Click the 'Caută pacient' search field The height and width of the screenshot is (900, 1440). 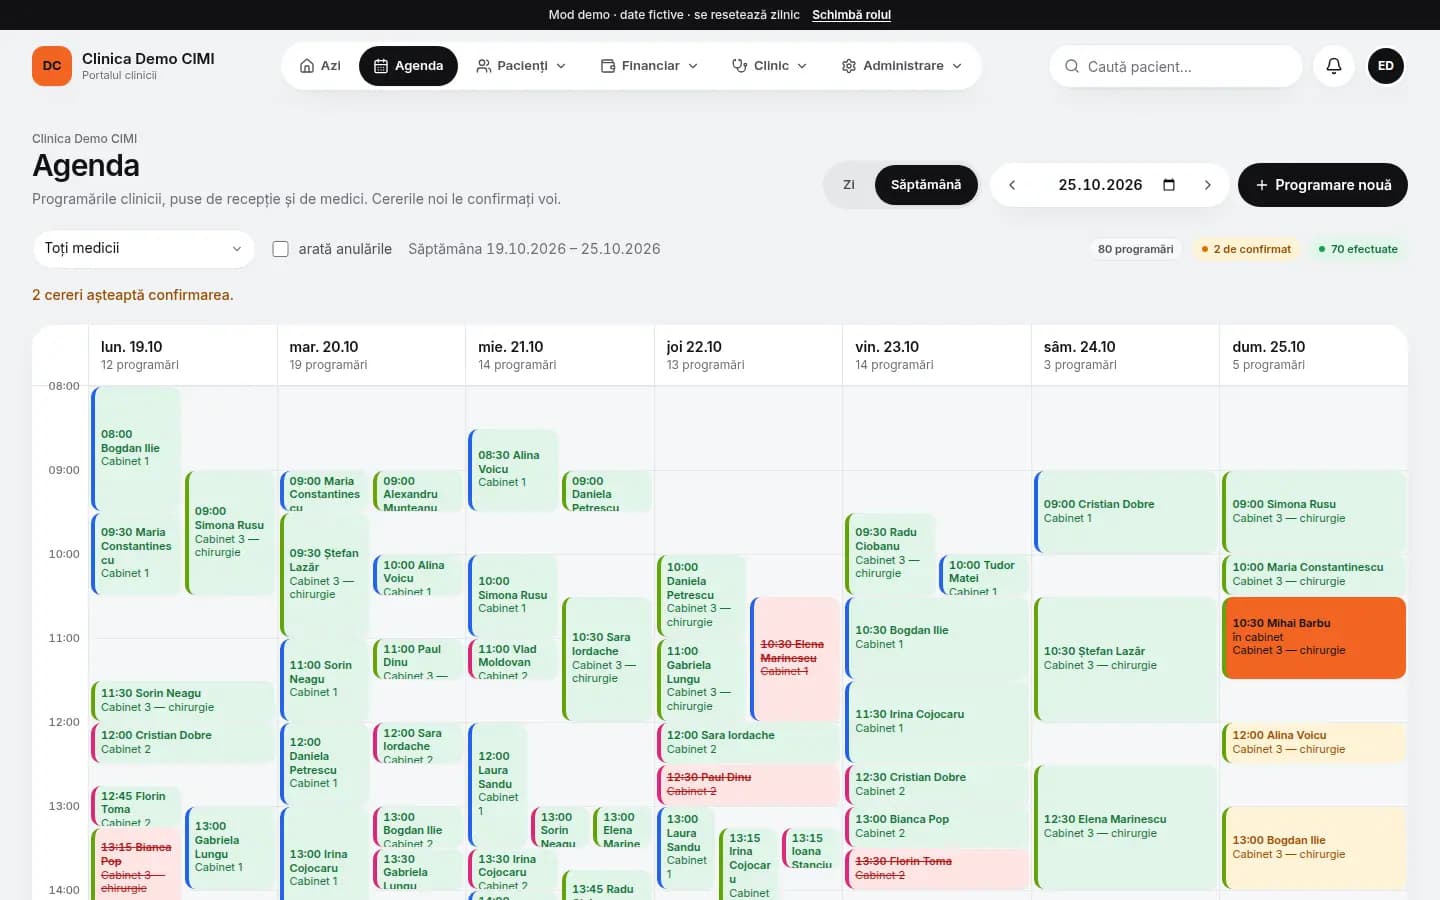[1176, 66]
